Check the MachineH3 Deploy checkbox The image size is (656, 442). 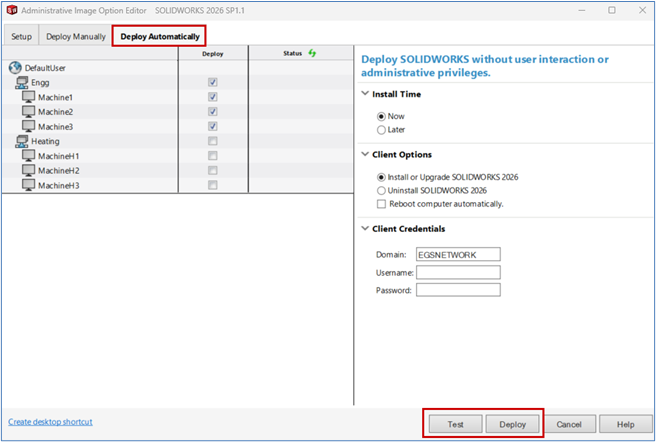[213, 185]
